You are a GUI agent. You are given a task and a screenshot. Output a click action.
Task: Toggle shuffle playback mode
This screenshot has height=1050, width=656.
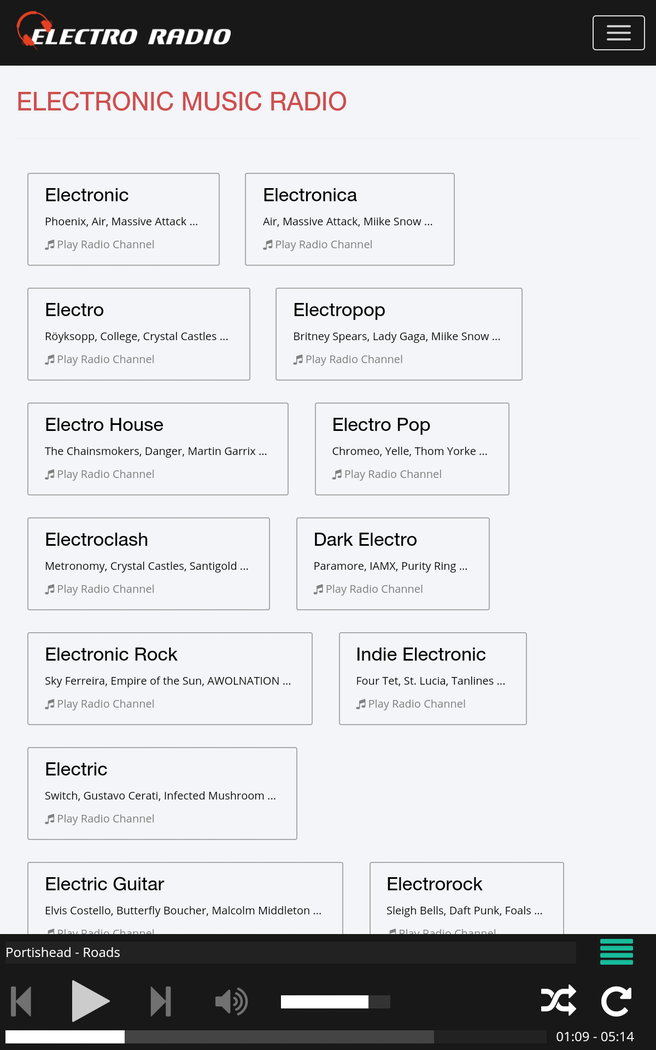coord(558,1001)
